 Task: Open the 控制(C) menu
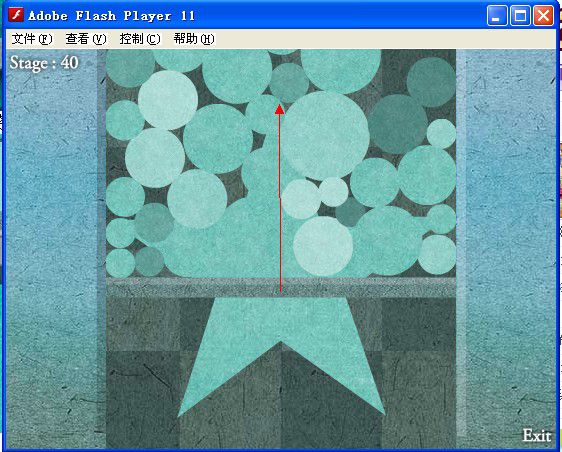point(140,39)
